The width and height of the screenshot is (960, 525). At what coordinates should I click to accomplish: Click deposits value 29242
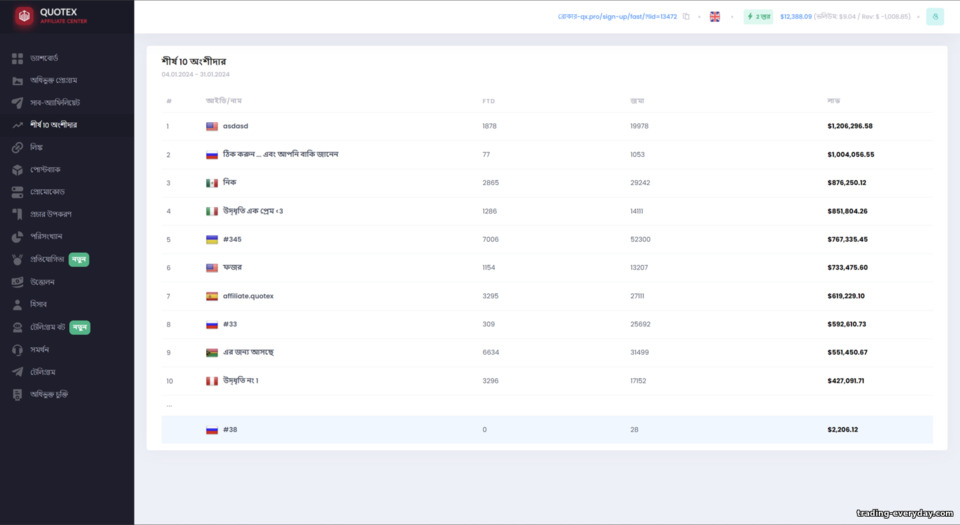(x=640, y=183)
